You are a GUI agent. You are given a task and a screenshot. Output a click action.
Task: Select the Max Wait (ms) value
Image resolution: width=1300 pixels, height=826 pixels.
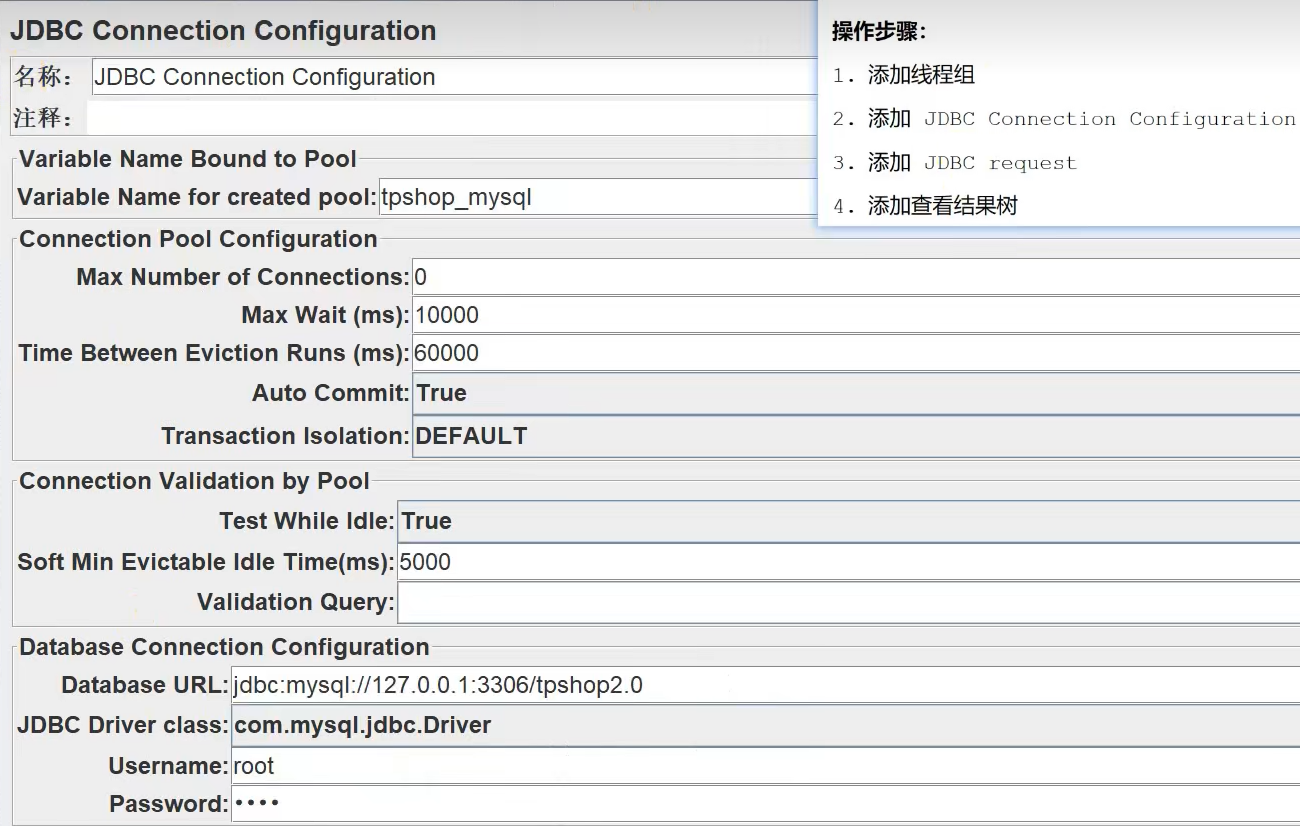pos(700,314)
